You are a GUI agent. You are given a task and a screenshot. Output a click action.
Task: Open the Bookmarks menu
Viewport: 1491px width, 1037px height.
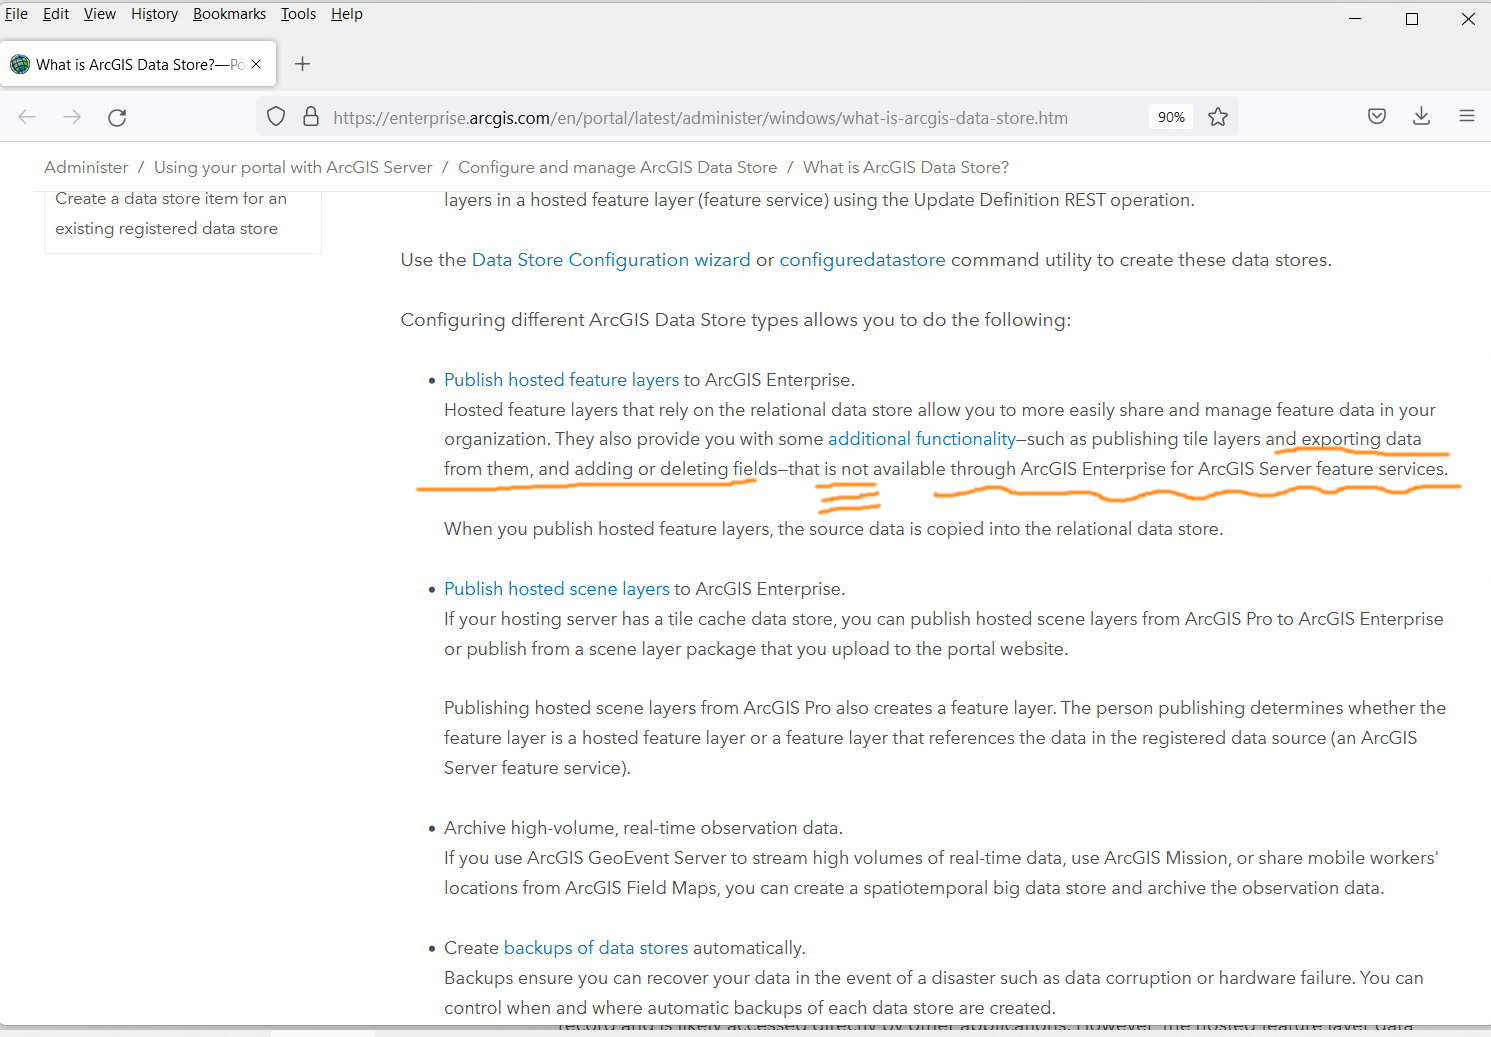229,14
